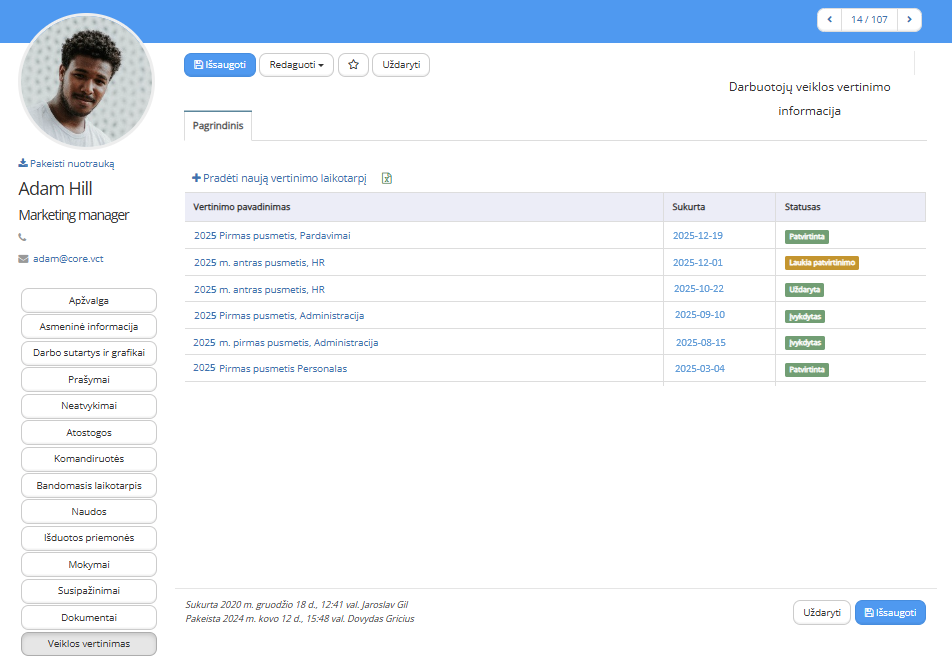
Task: Click Pakeisti nuotrauką to change photo
Action: [73, 163]
